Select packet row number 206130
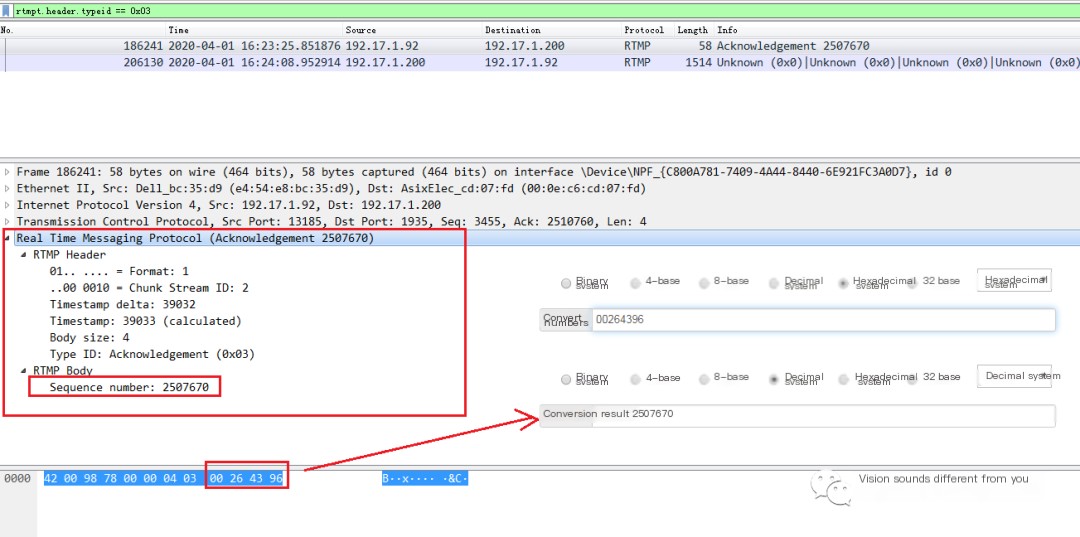 (x=540, y=63)
